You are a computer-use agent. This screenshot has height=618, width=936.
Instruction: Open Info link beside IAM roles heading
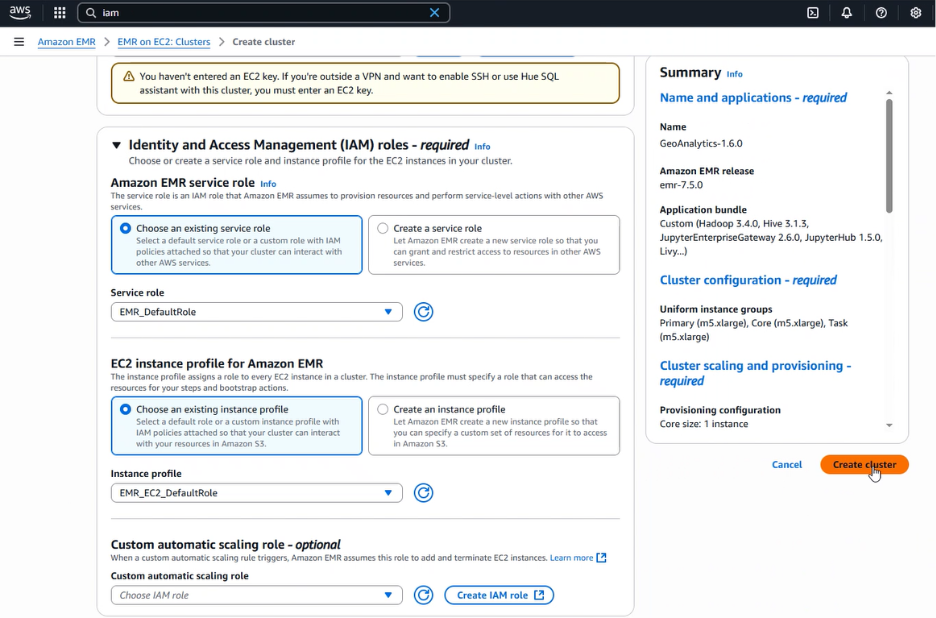tap(482, 146)
